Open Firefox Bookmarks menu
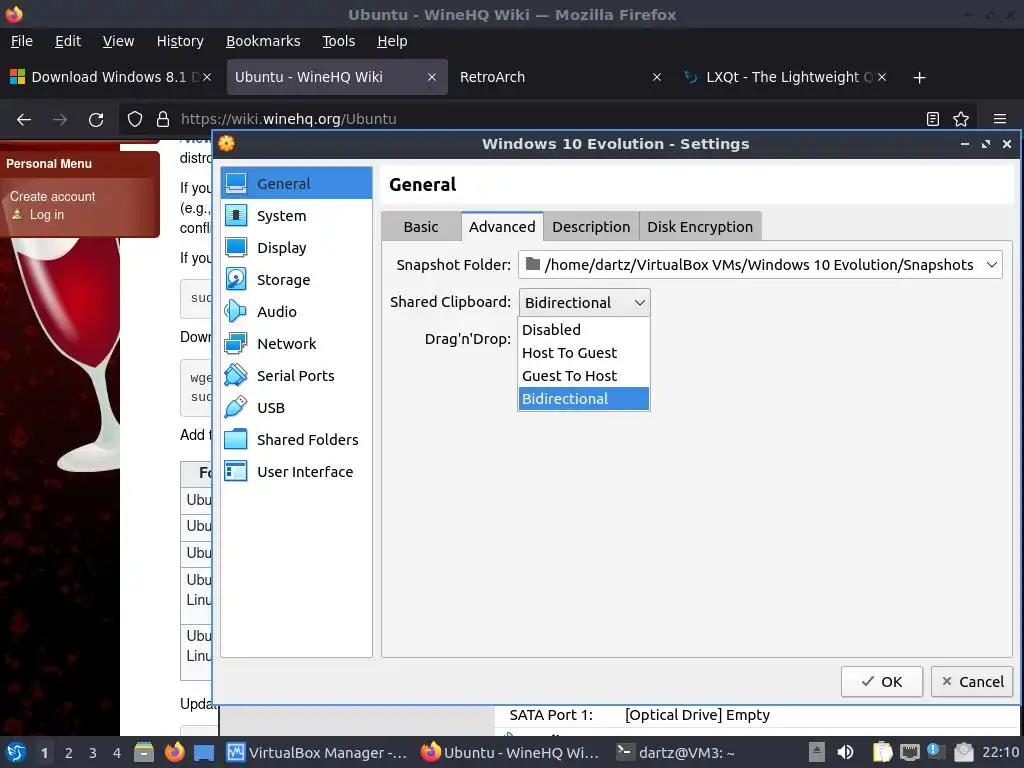This screenshot has width=1024, height=768. [x=263, y=41]
